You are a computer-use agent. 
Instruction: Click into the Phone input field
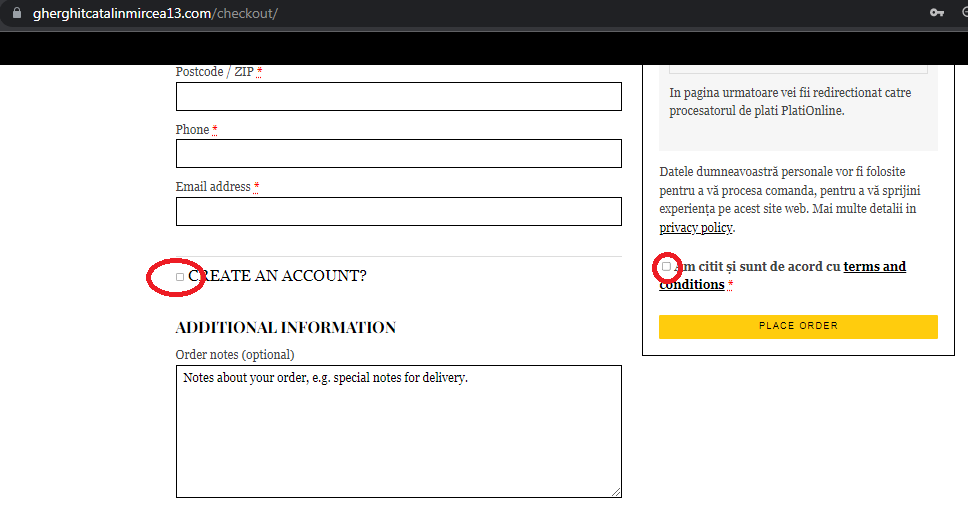(398, 154)
